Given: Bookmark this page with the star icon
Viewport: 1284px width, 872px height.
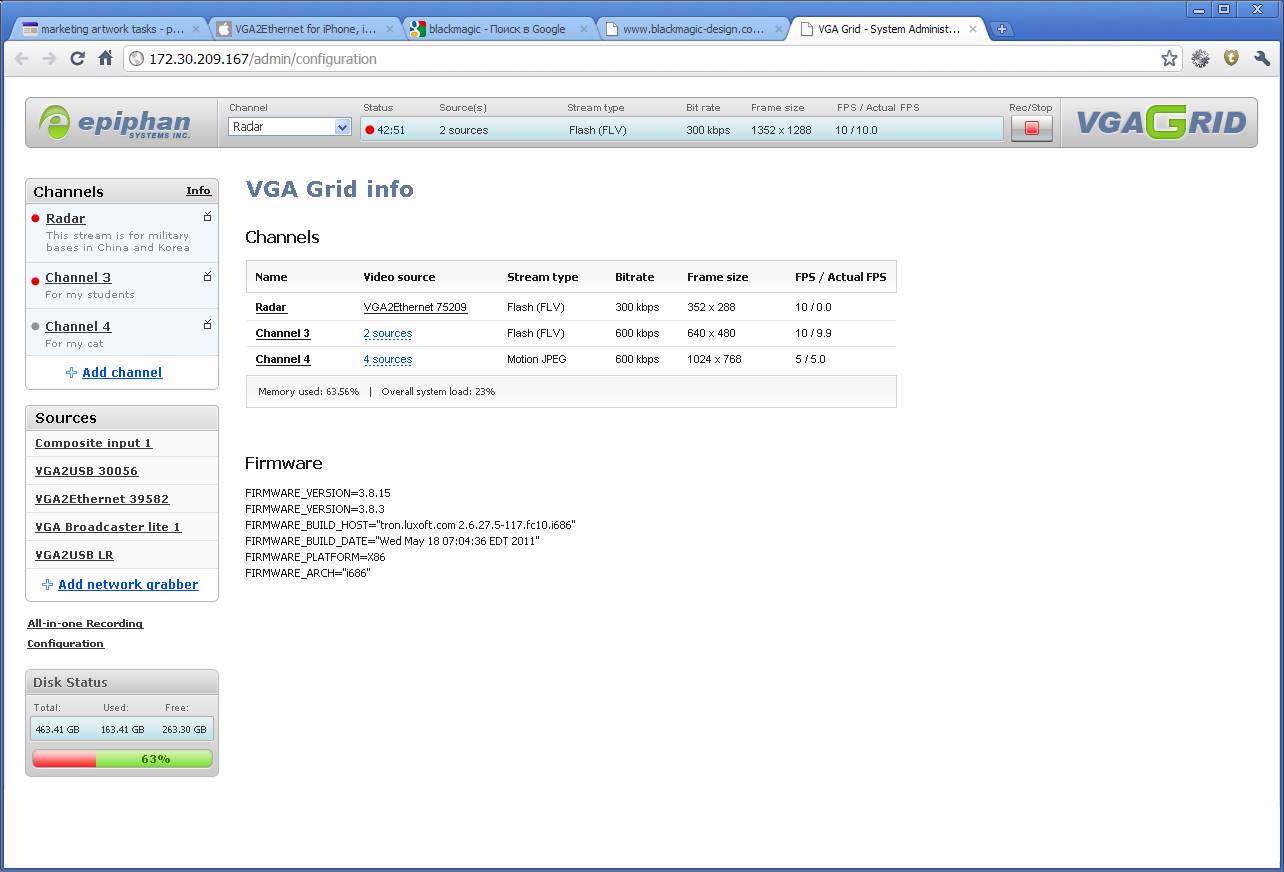Looking at the screenshot, I should pyautogui.click(x=1169, y=59).
